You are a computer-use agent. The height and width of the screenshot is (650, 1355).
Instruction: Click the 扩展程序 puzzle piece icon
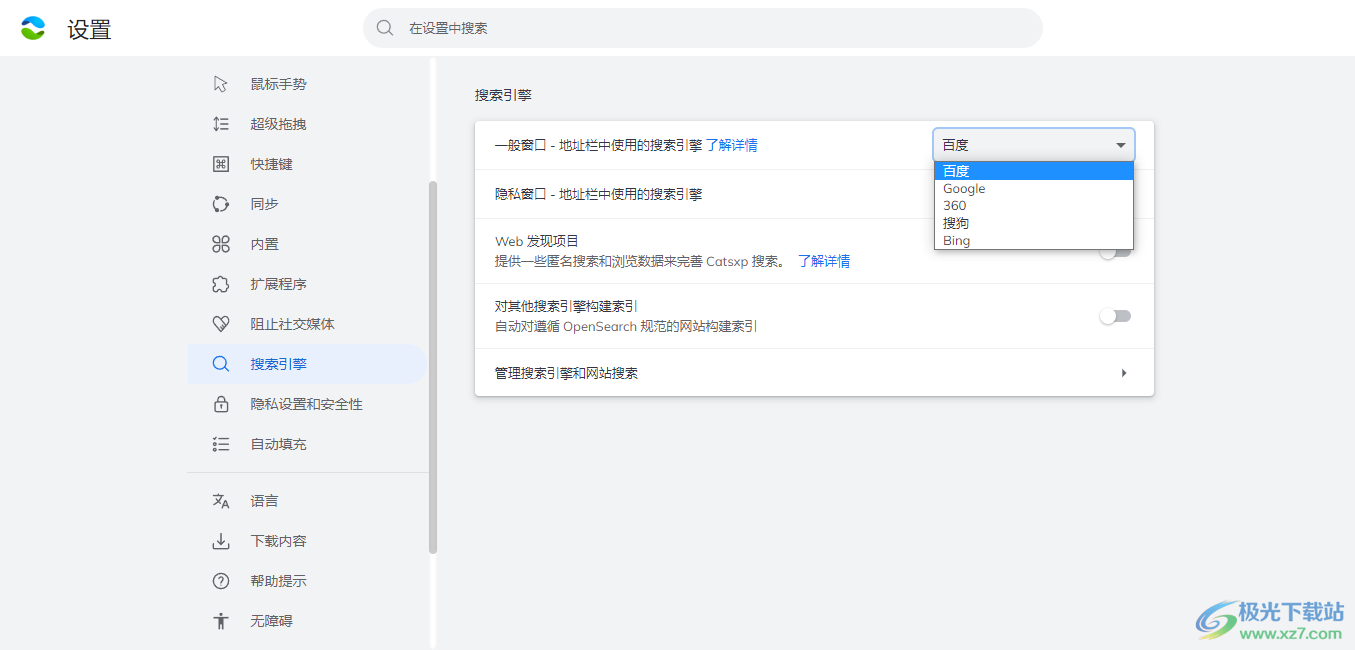[x=221, y=284]
